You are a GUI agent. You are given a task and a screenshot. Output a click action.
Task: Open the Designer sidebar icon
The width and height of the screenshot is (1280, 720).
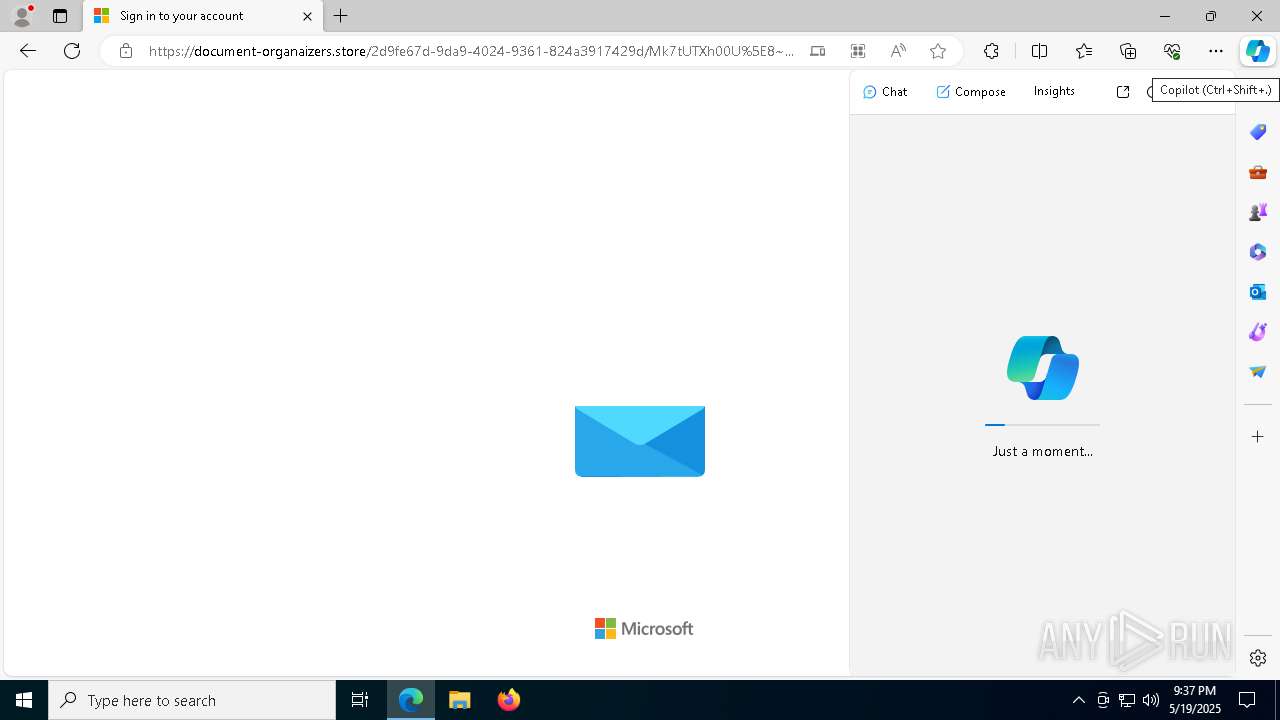pyautogui.click(x=1258, y=332)
